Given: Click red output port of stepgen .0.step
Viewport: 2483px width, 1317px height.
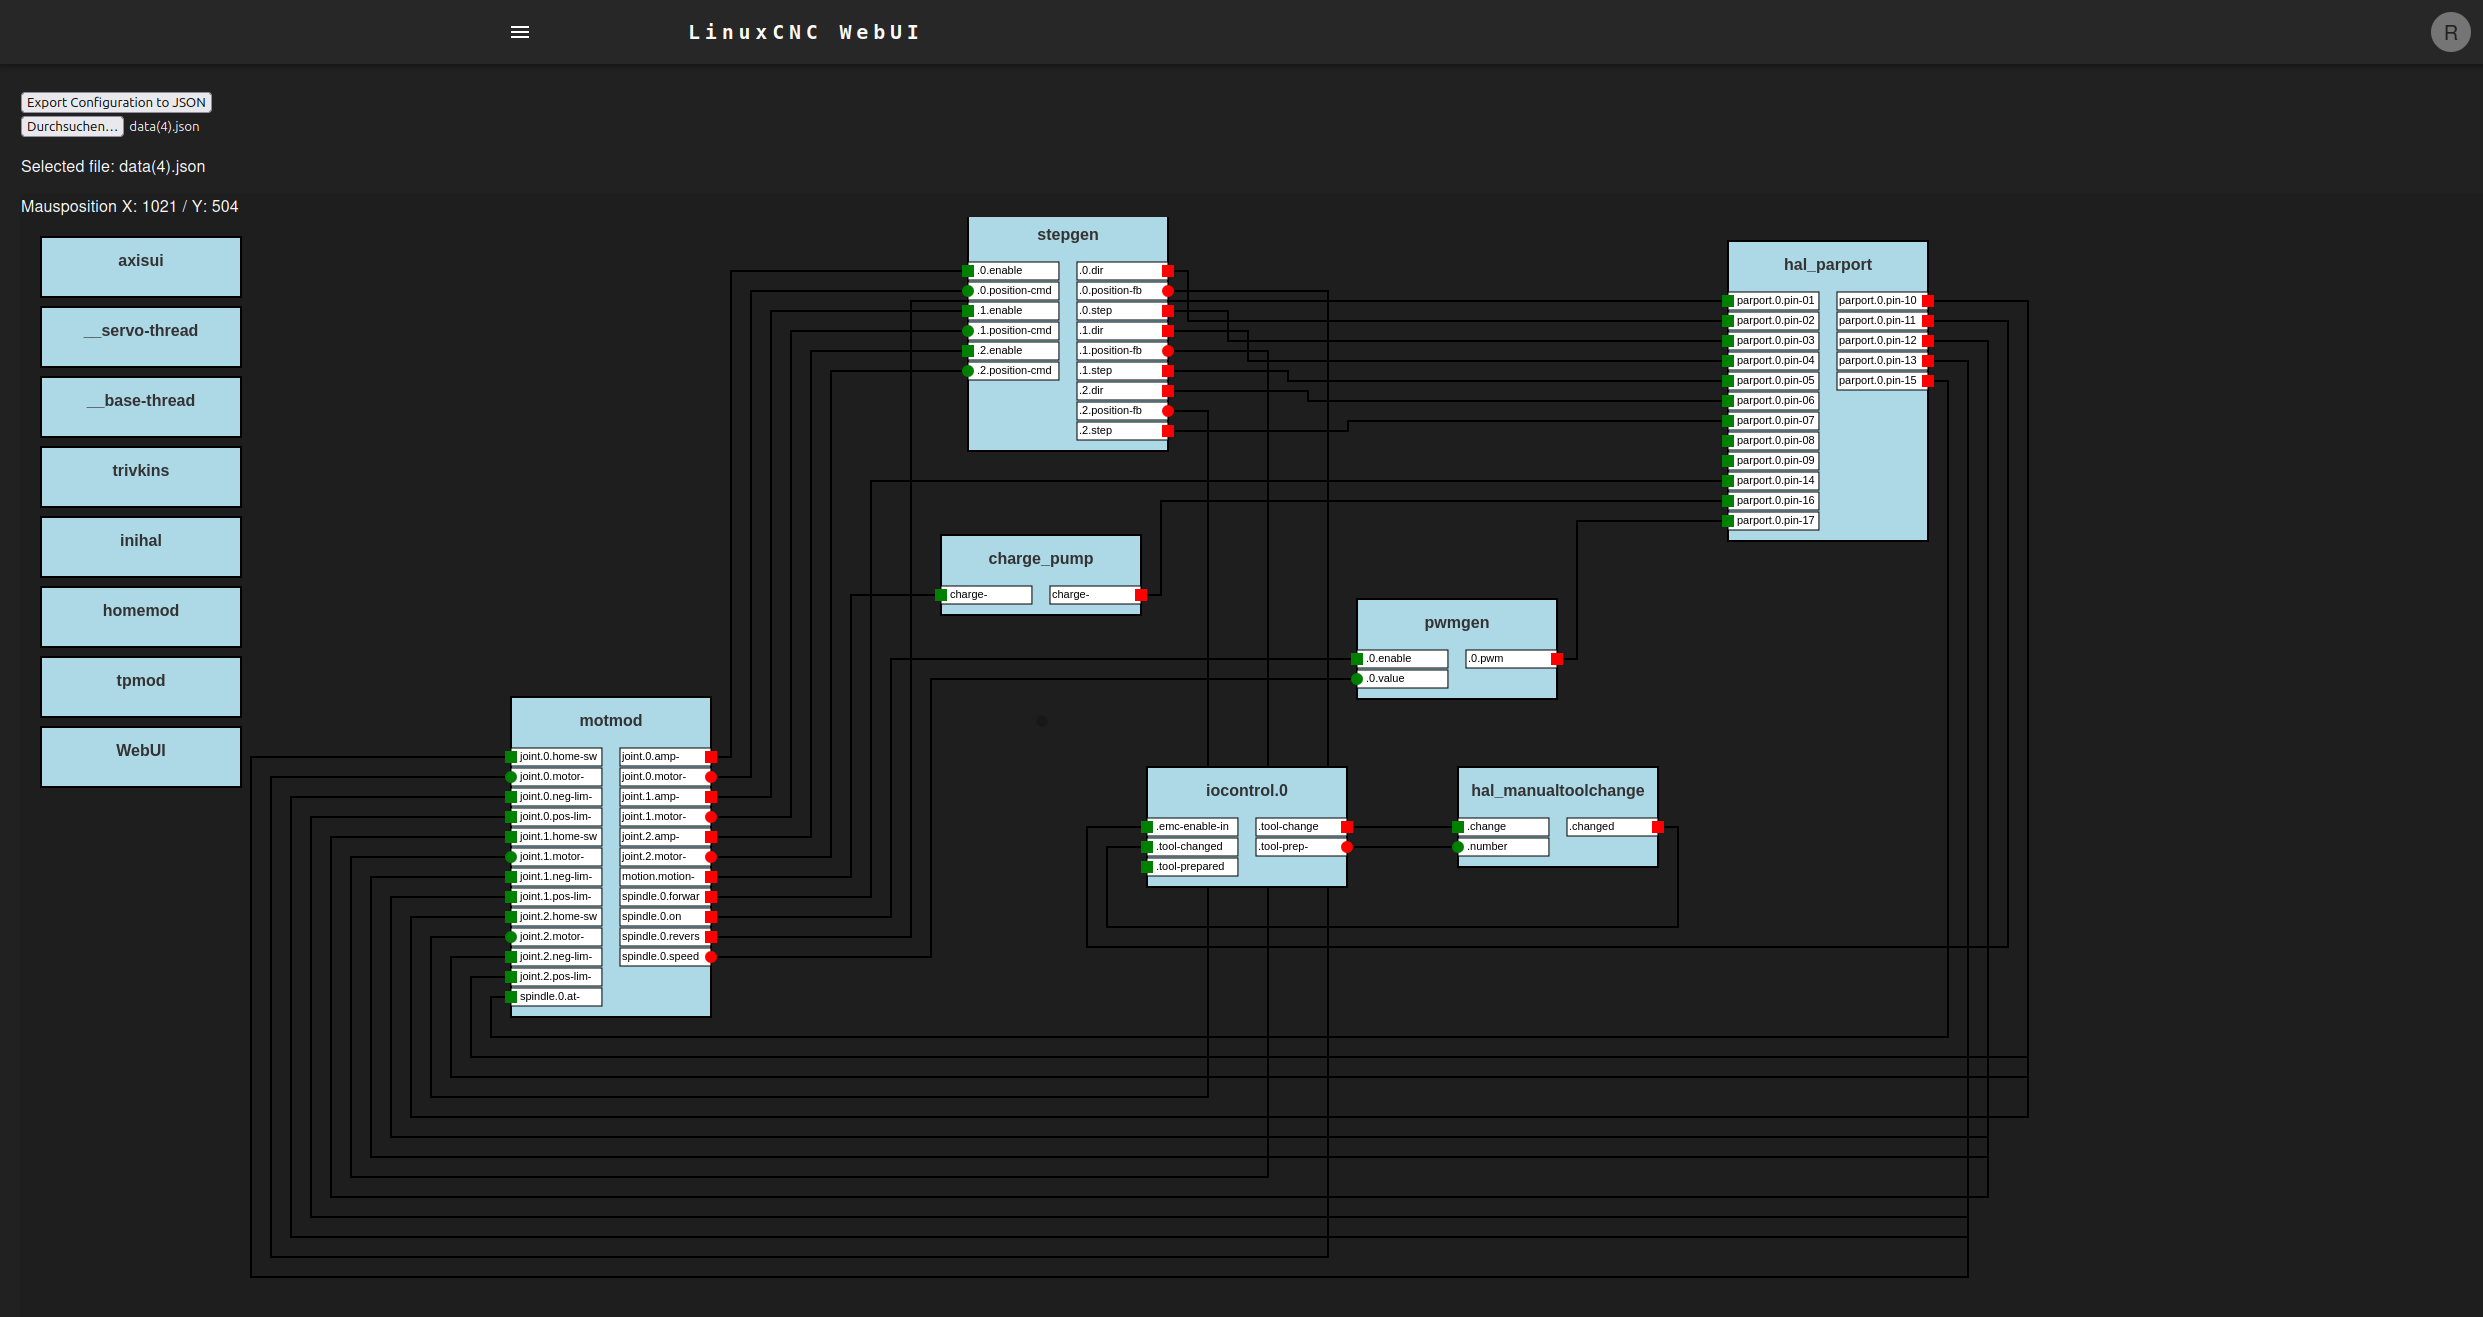Looking at the screenshot, I should (1167, 311).
